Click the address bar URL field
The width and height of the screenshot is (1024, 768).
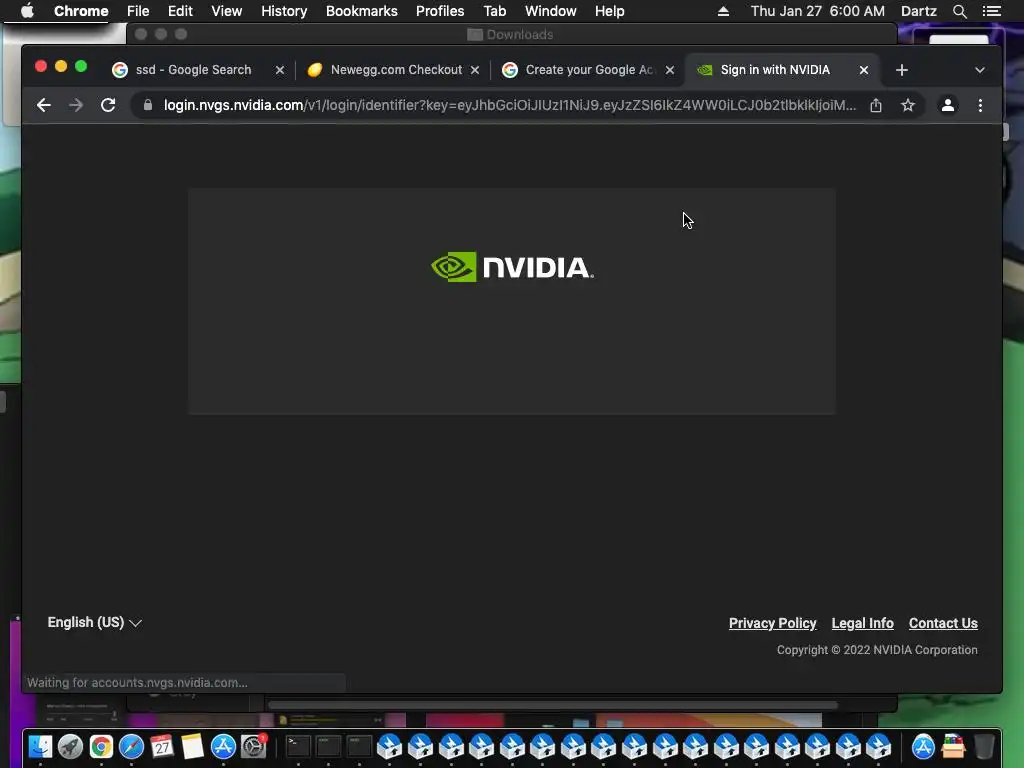coord(509,105)
